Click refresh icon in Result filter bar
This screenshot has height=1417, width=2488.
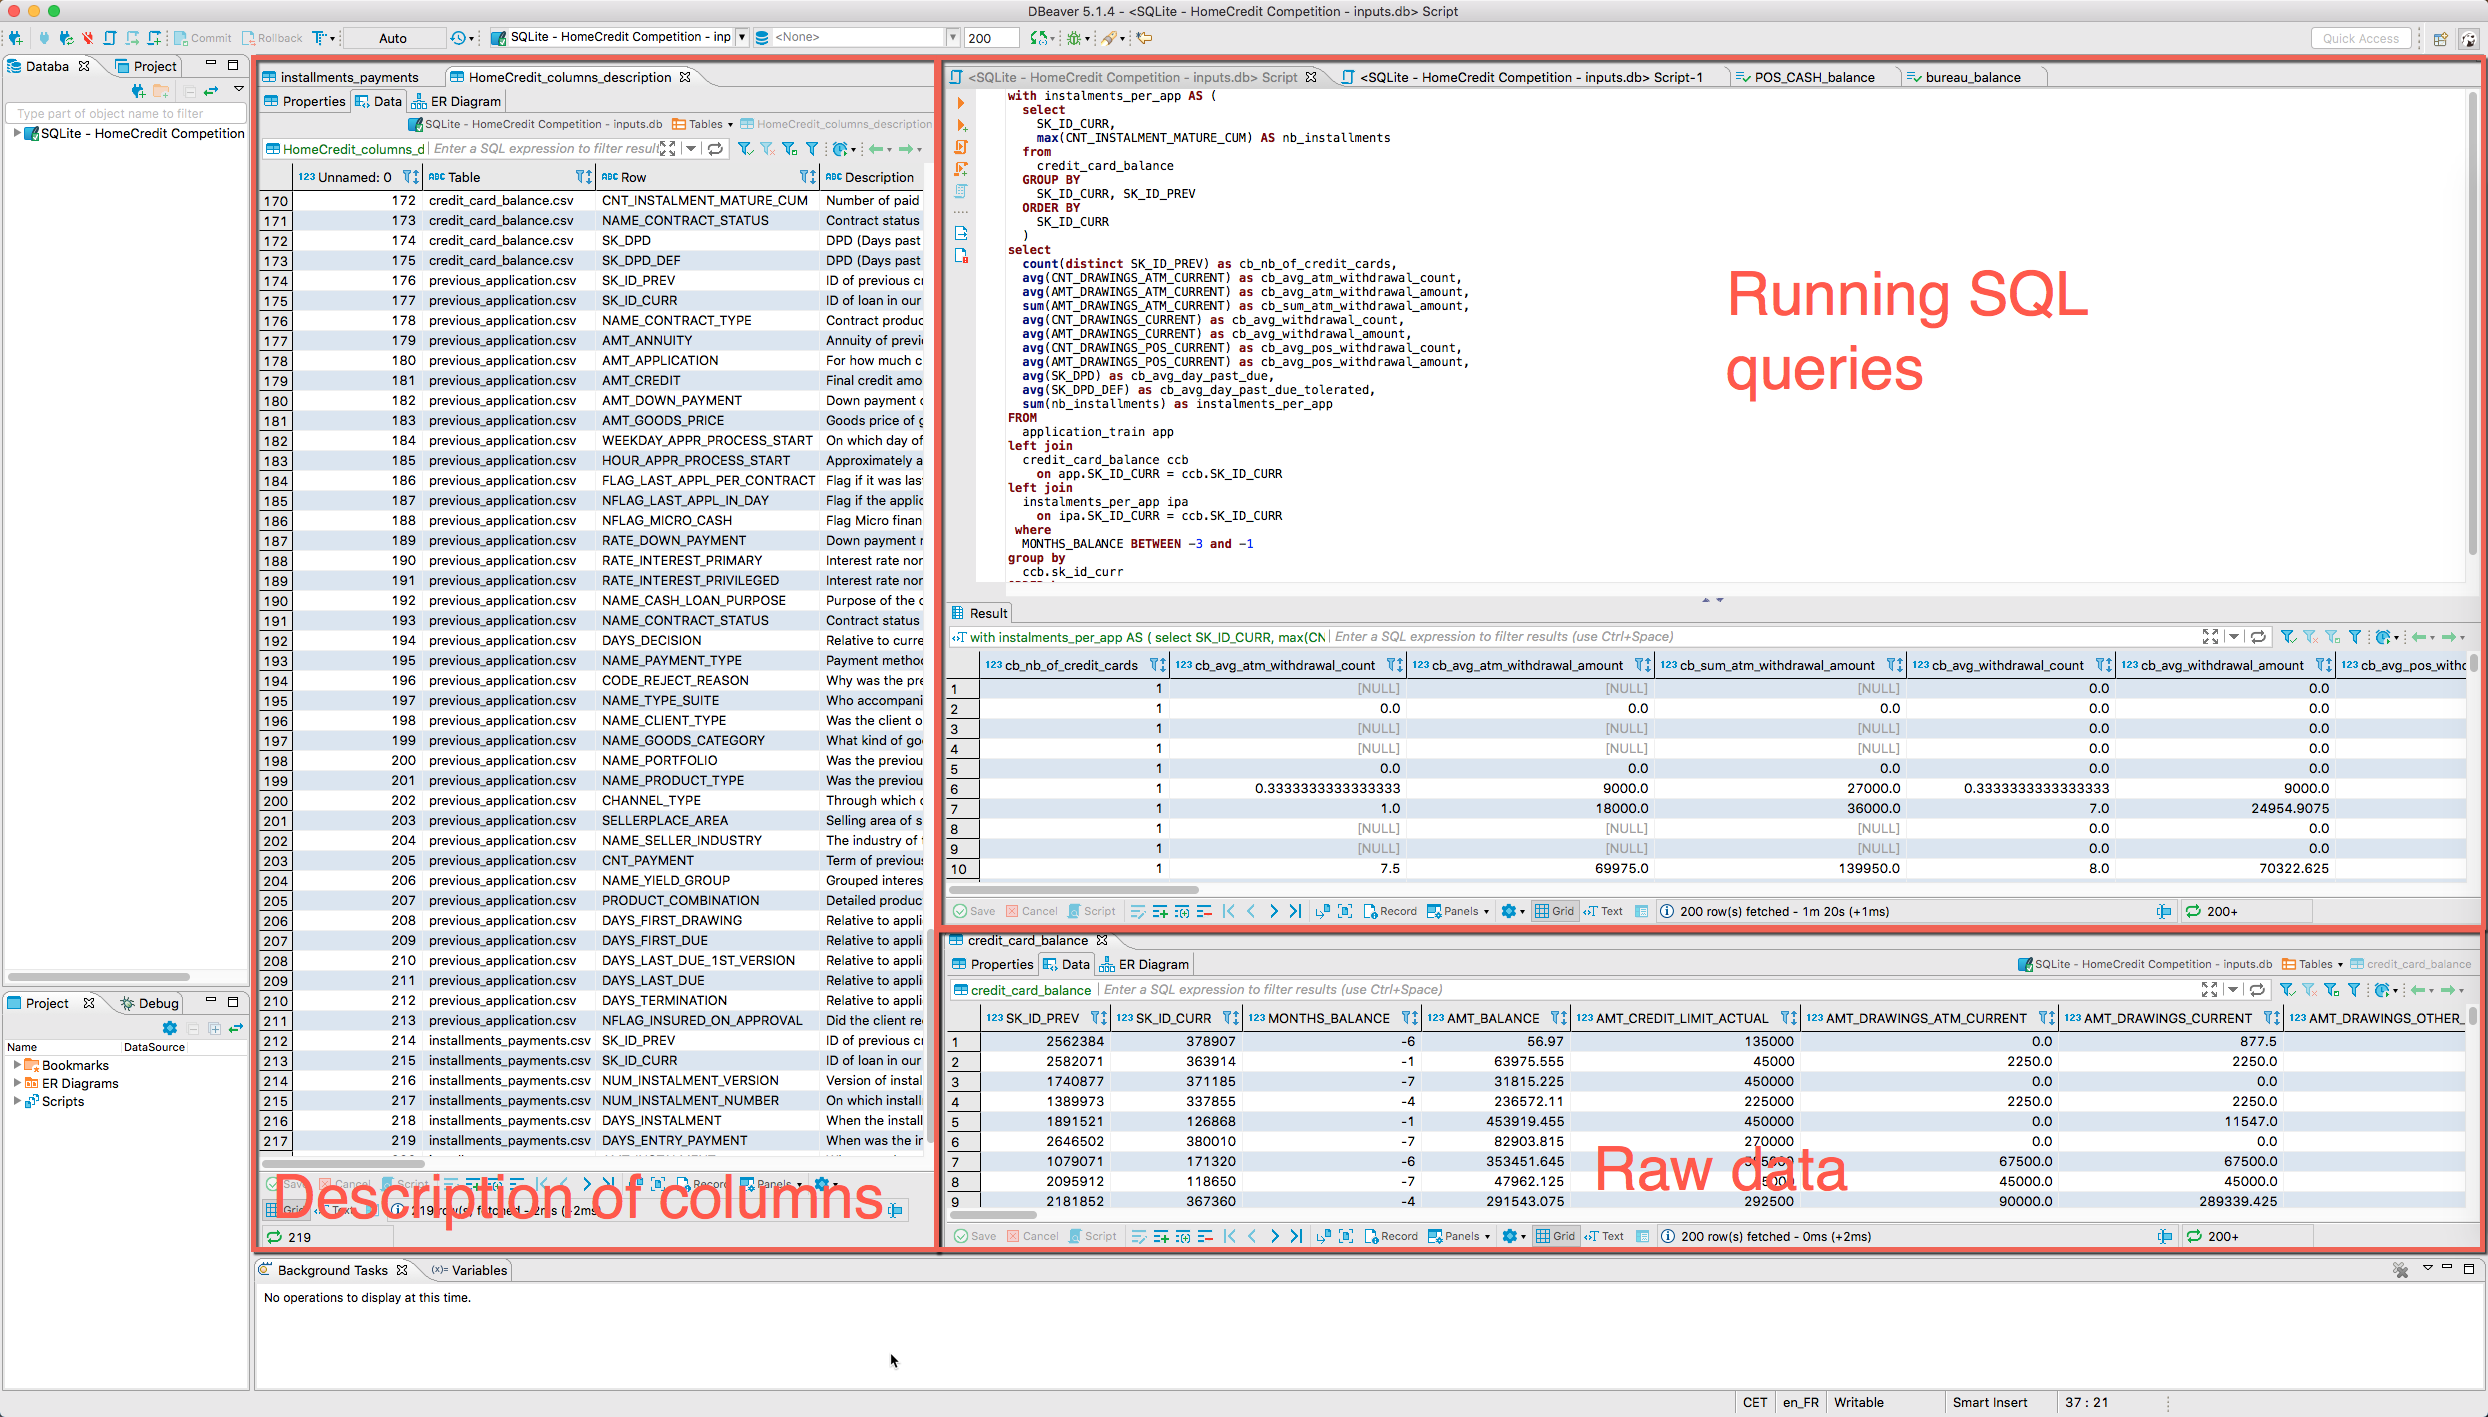click(x=2258, y=637)
